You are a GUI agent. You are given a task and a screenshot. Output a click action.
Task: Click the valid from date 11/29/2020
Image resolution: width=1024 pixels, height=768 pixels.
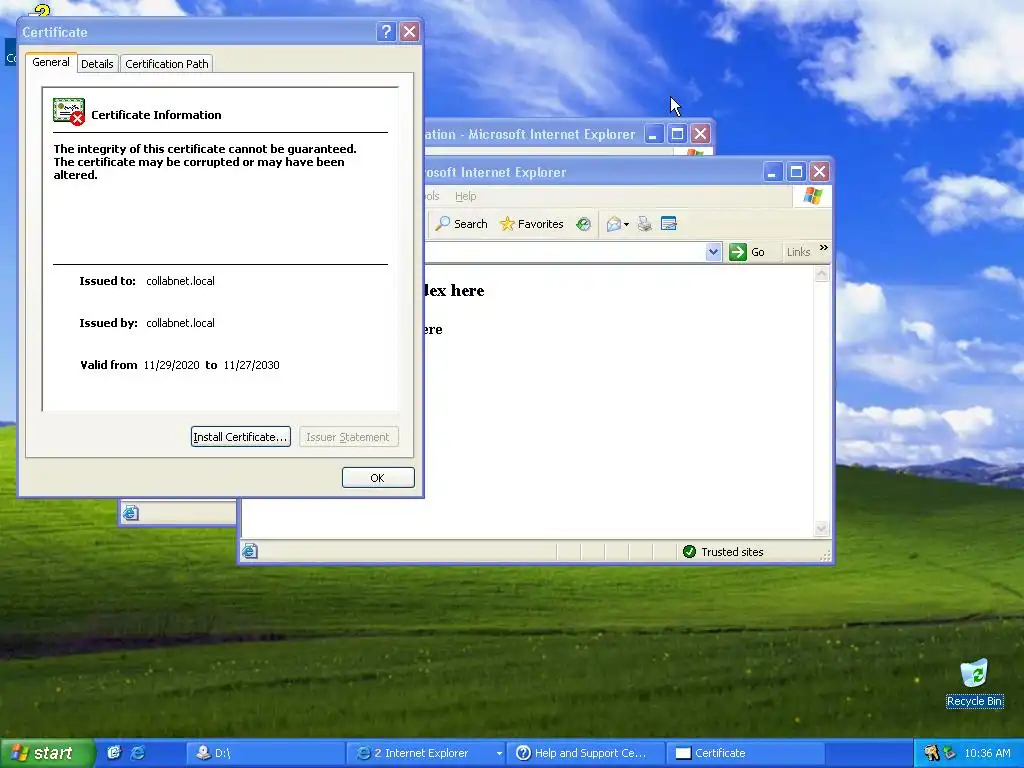pyautogui.click(x=171, y=365)
